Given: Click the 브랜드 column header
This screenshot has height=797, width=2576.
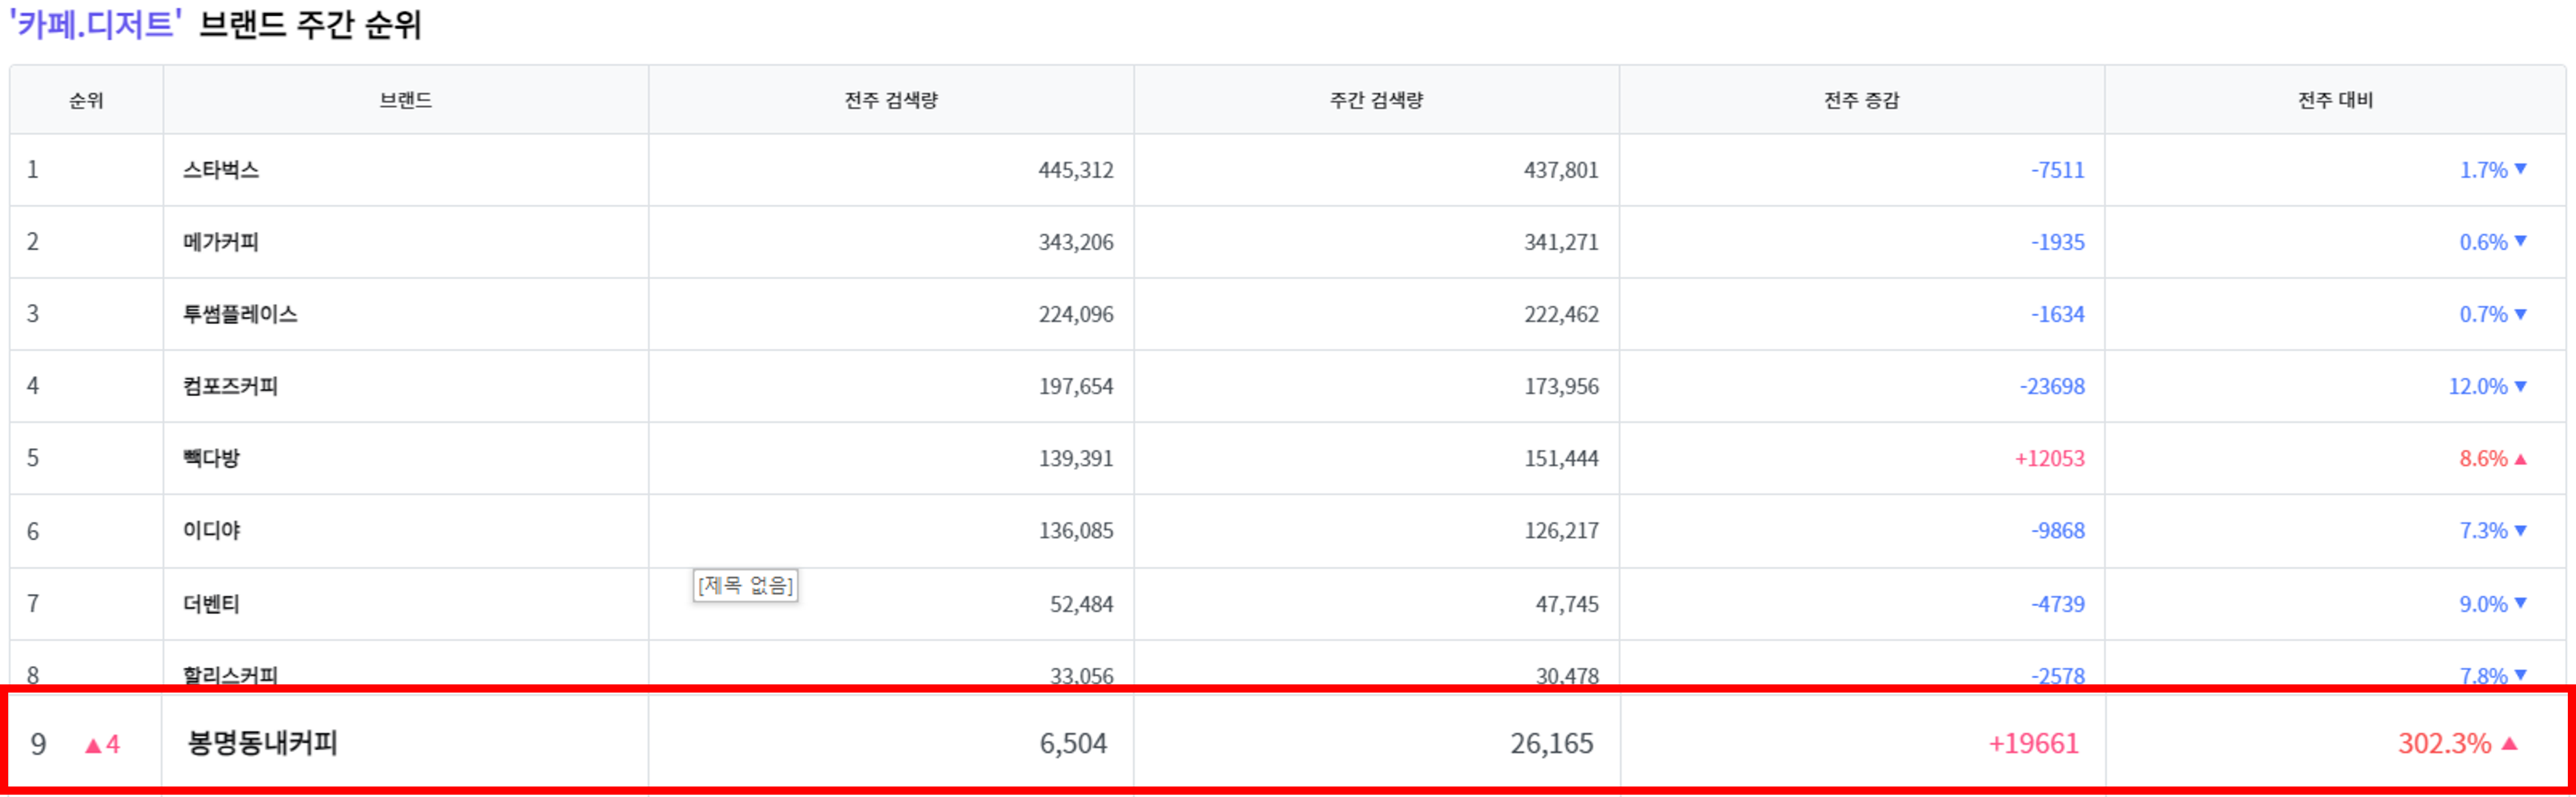Looking at the screenshot, I should [406, 100].
